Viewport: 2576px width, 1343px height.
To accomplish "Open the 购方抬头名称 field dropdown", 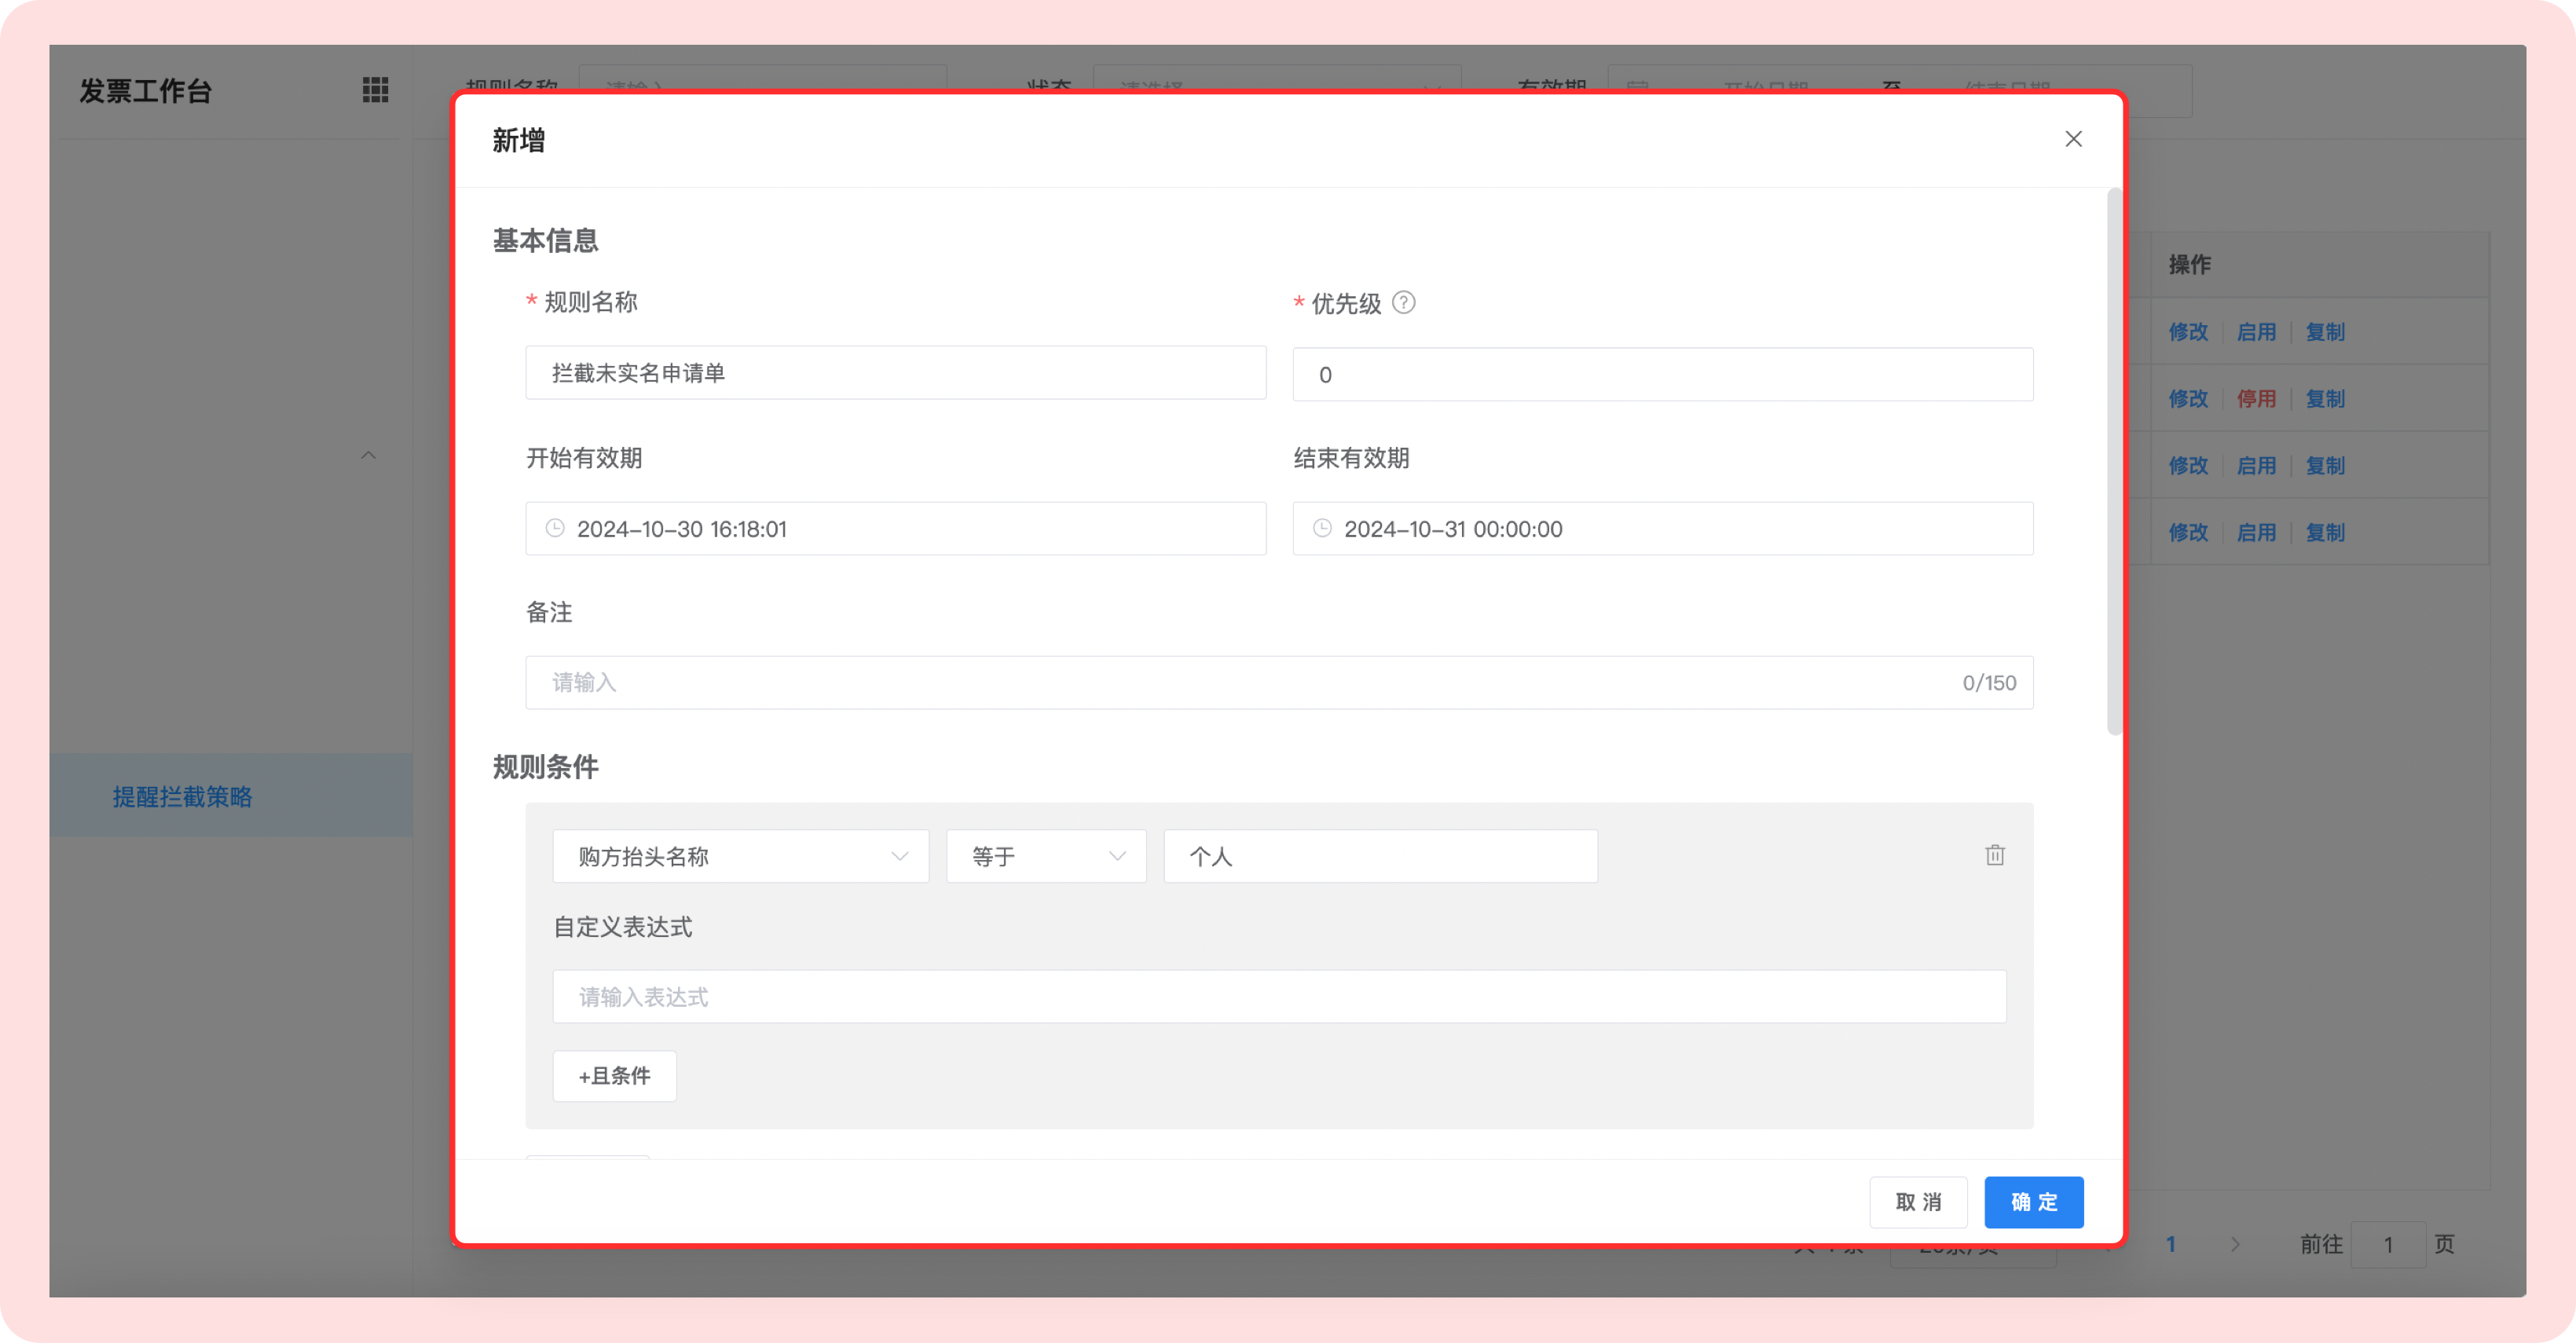I will coord(740,856).
